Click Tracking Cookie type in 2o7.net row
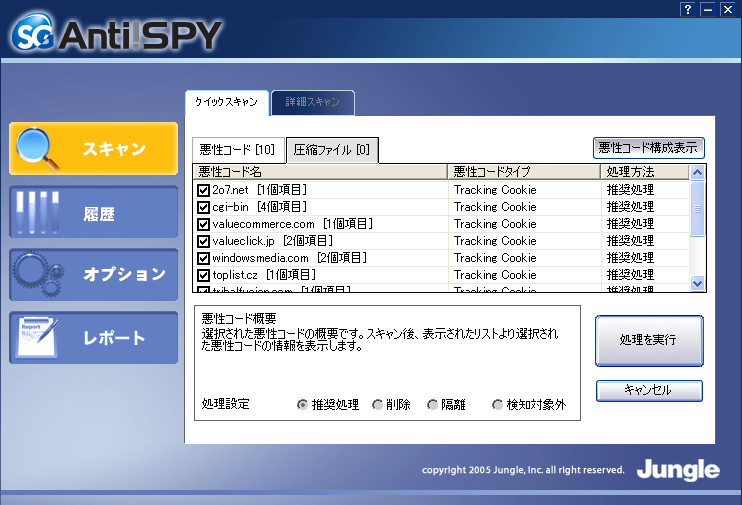 pos(495,190)
